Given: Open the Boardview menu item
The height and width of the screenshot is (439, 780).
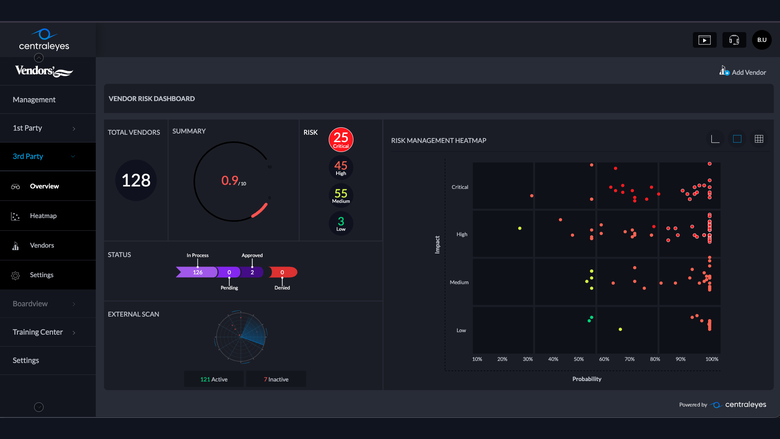Looking at the screenshot, I should (48, 304).
